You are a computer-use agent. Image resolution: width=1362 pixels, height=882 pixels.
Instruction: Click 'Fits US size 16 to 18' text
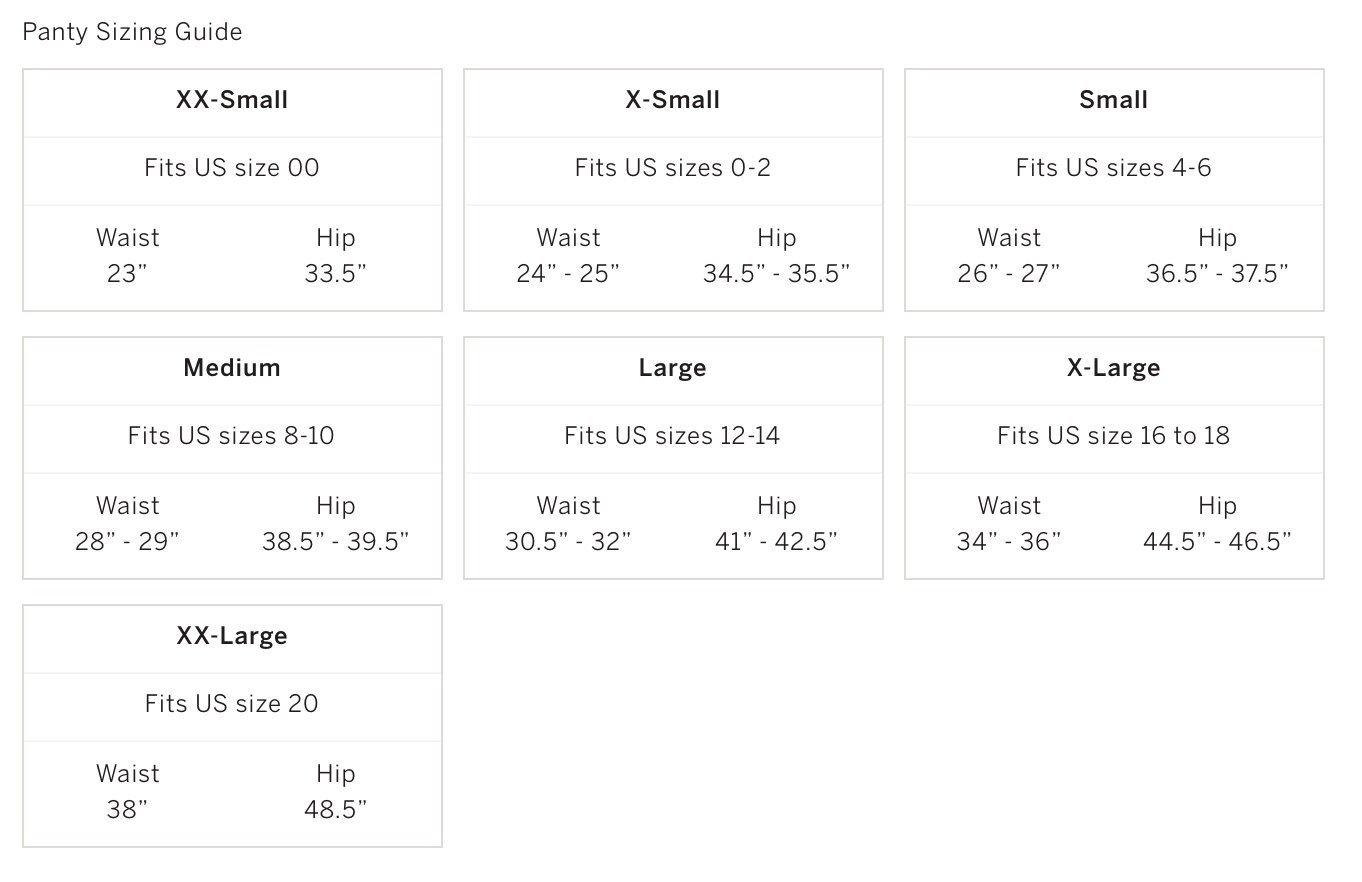tap(1114, 436)
